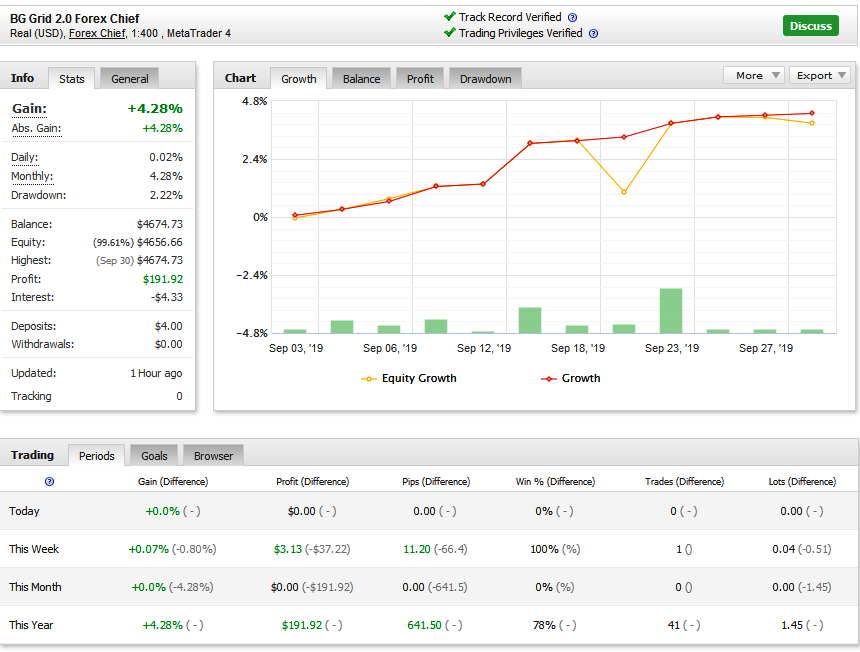The width and height of the screenshot is (860, 652).
Task: Click the +4.28% Gain value
Action: 155,109
